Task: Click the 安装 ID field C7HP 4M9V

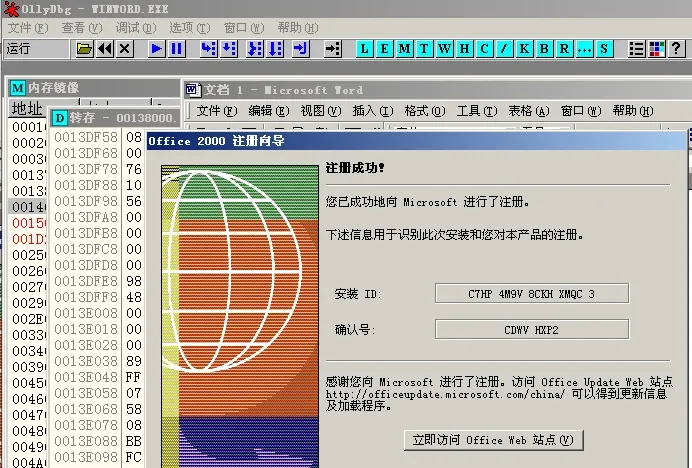Action: (532, 294)
